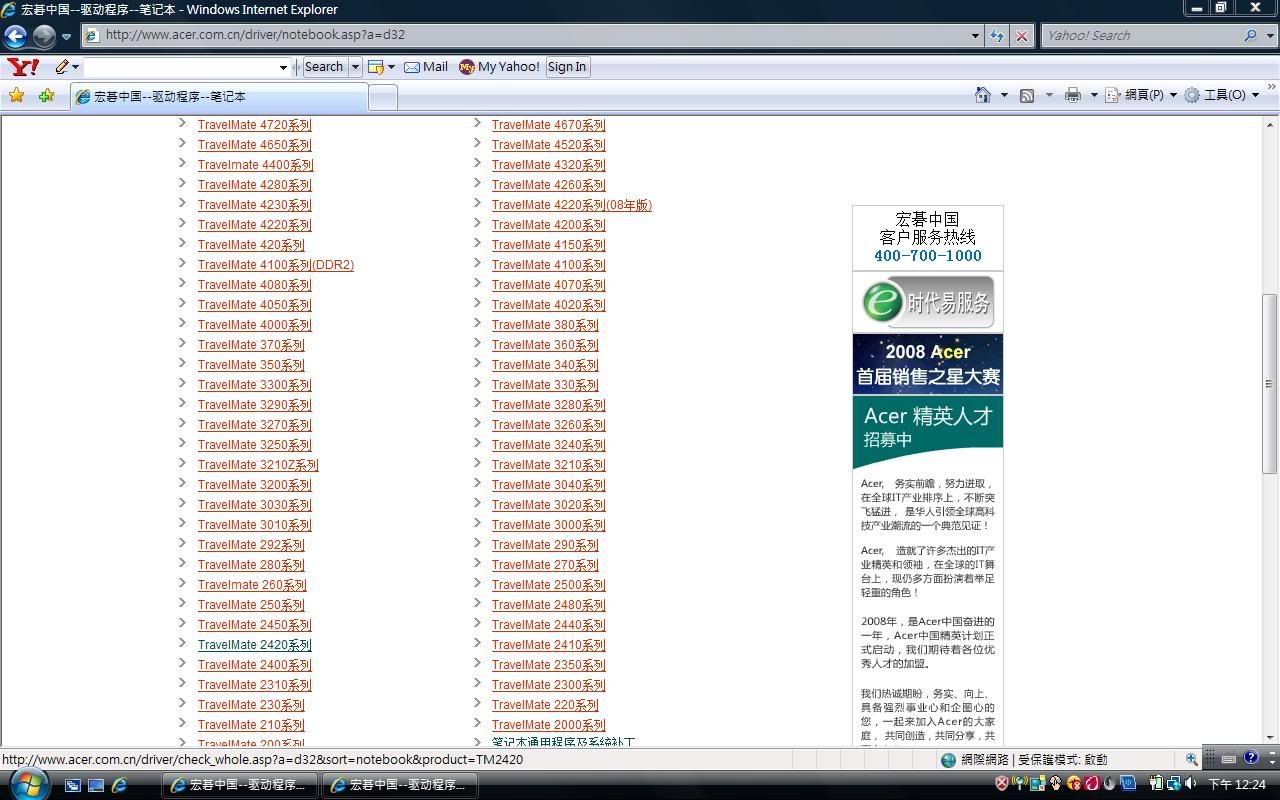Launch Internet Explorer from quick launch
This screenshot has width=1280, height=800.
tap(119, 785)
